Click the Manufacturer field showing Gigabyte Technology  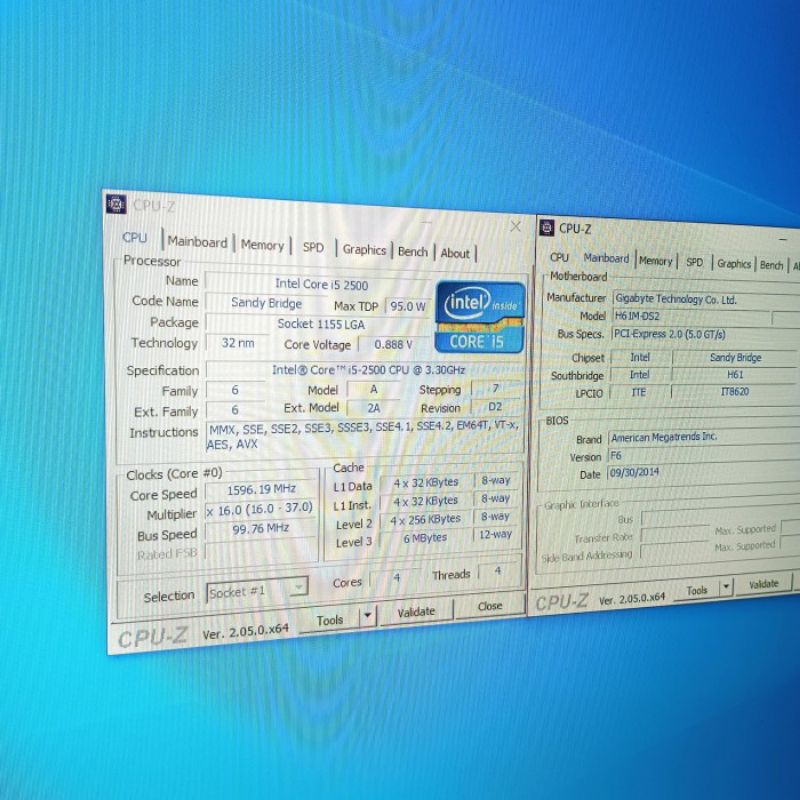coord(676,299)
